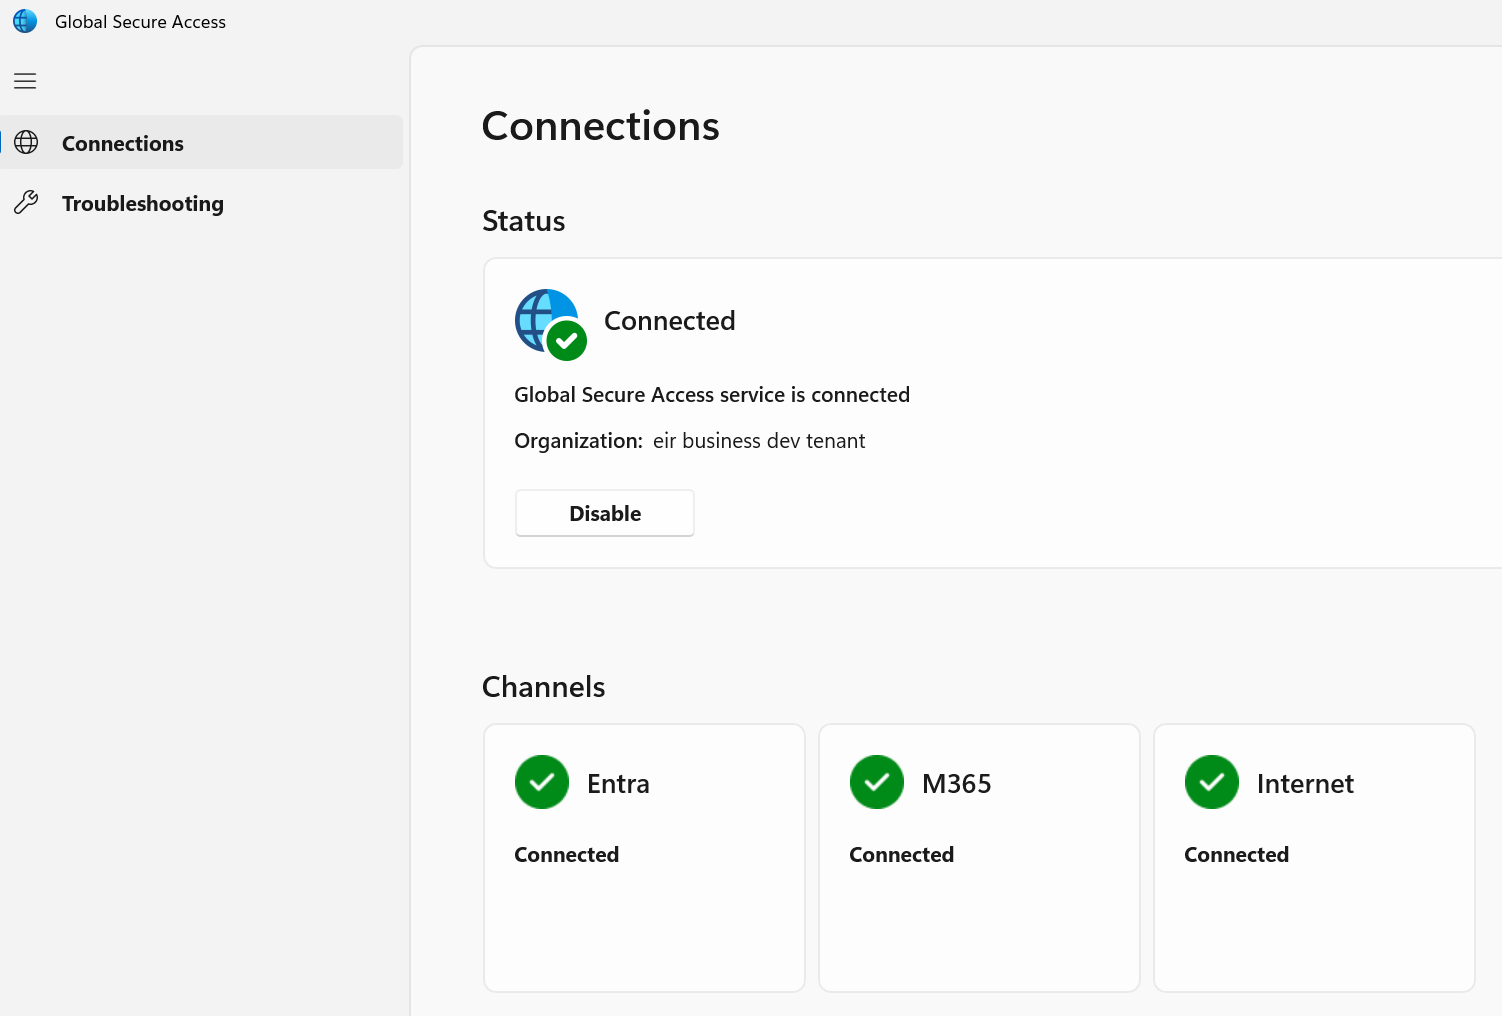Select the Entra channel name
The image size is (1502, 1016).
pyautogui.click(x=618, y=784)
